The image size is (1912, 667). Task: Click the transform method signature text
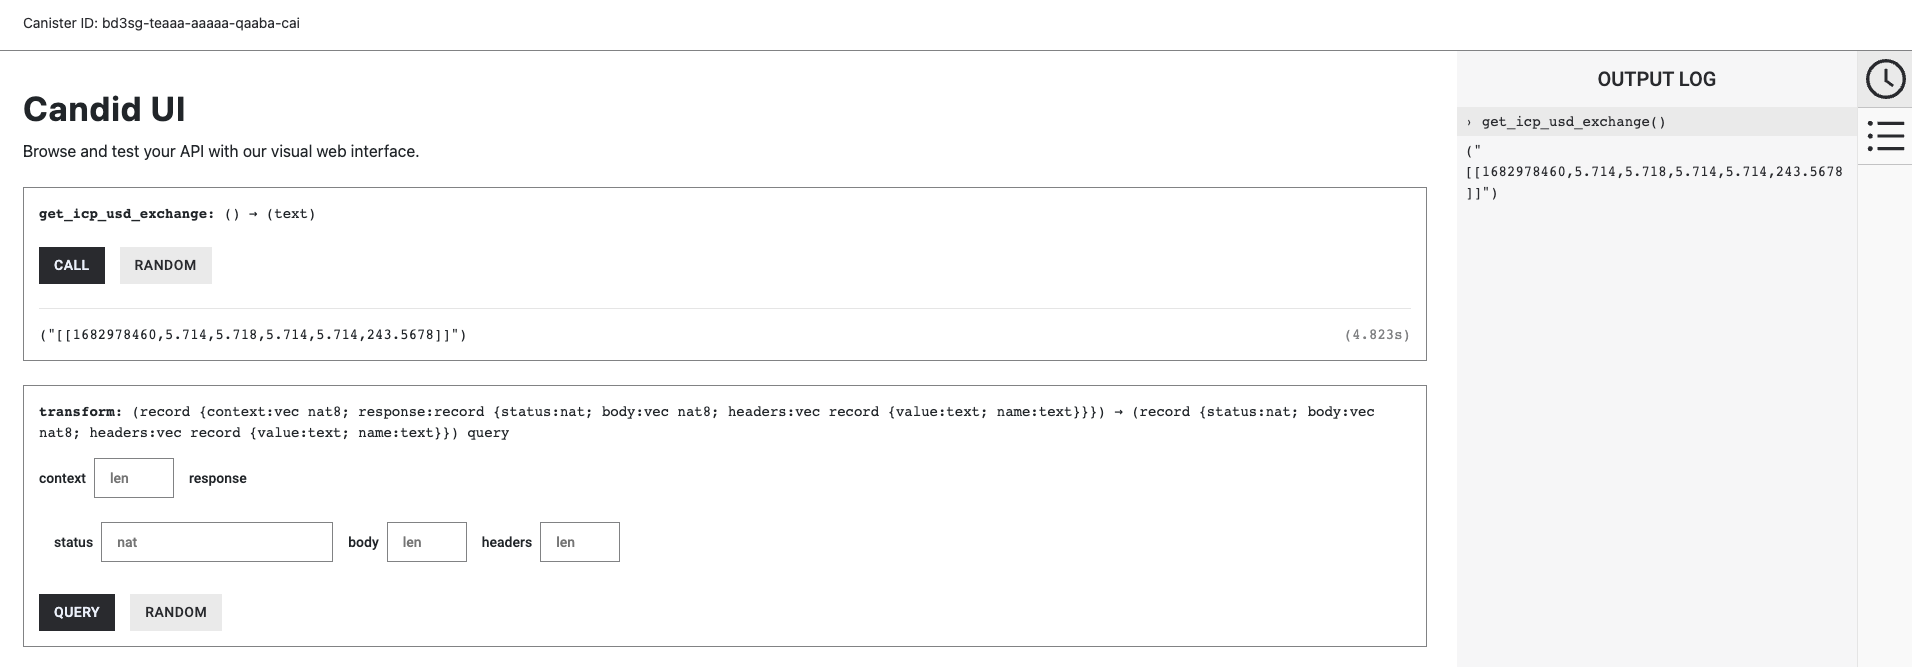707,422
